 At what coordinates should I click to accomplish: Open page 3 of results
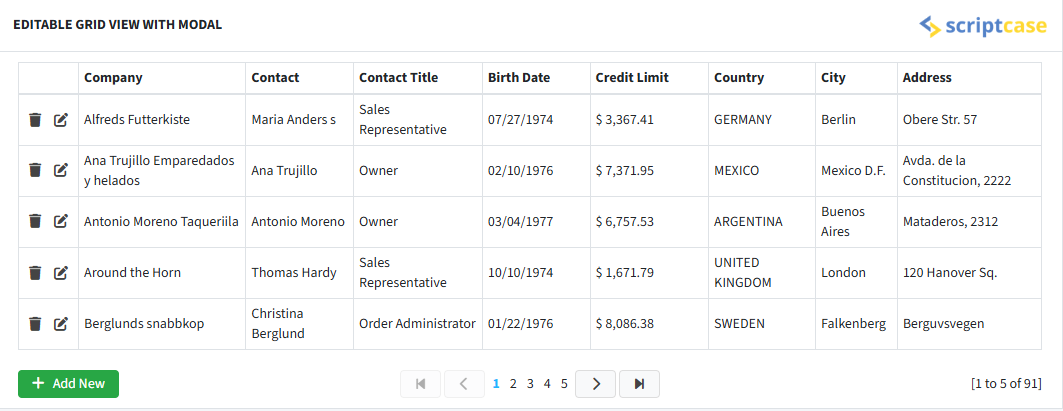click(530, 384)
